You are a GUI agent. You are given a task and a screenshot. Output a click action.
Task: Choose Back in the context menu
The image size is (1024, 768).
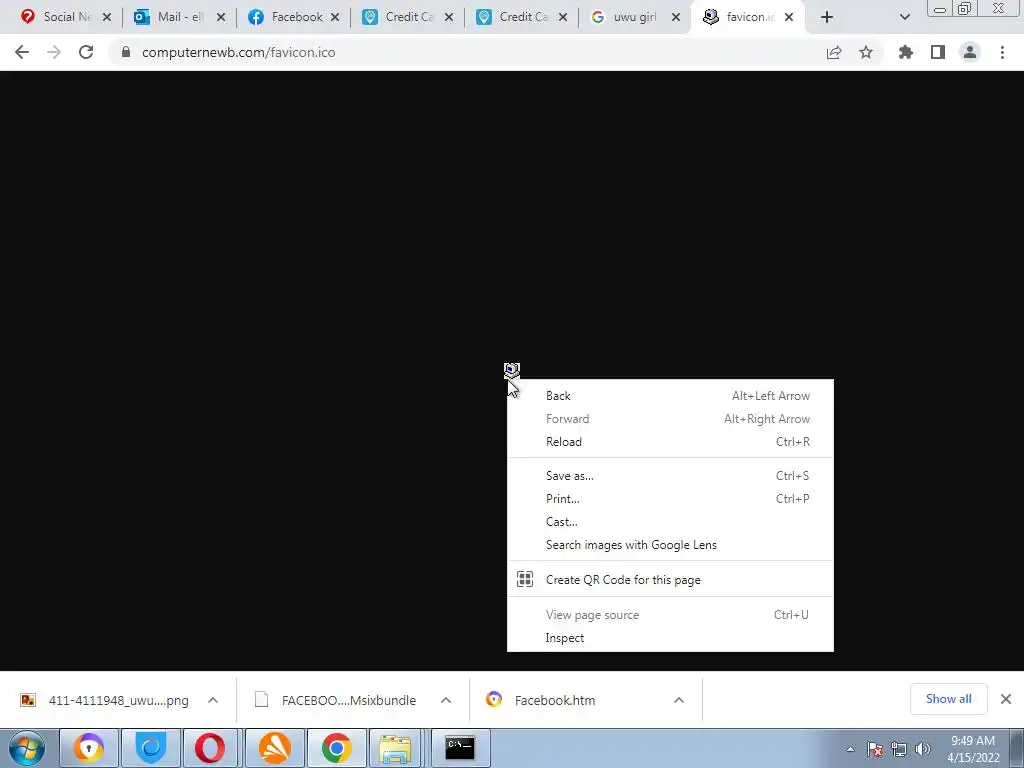tap(670, 396)
